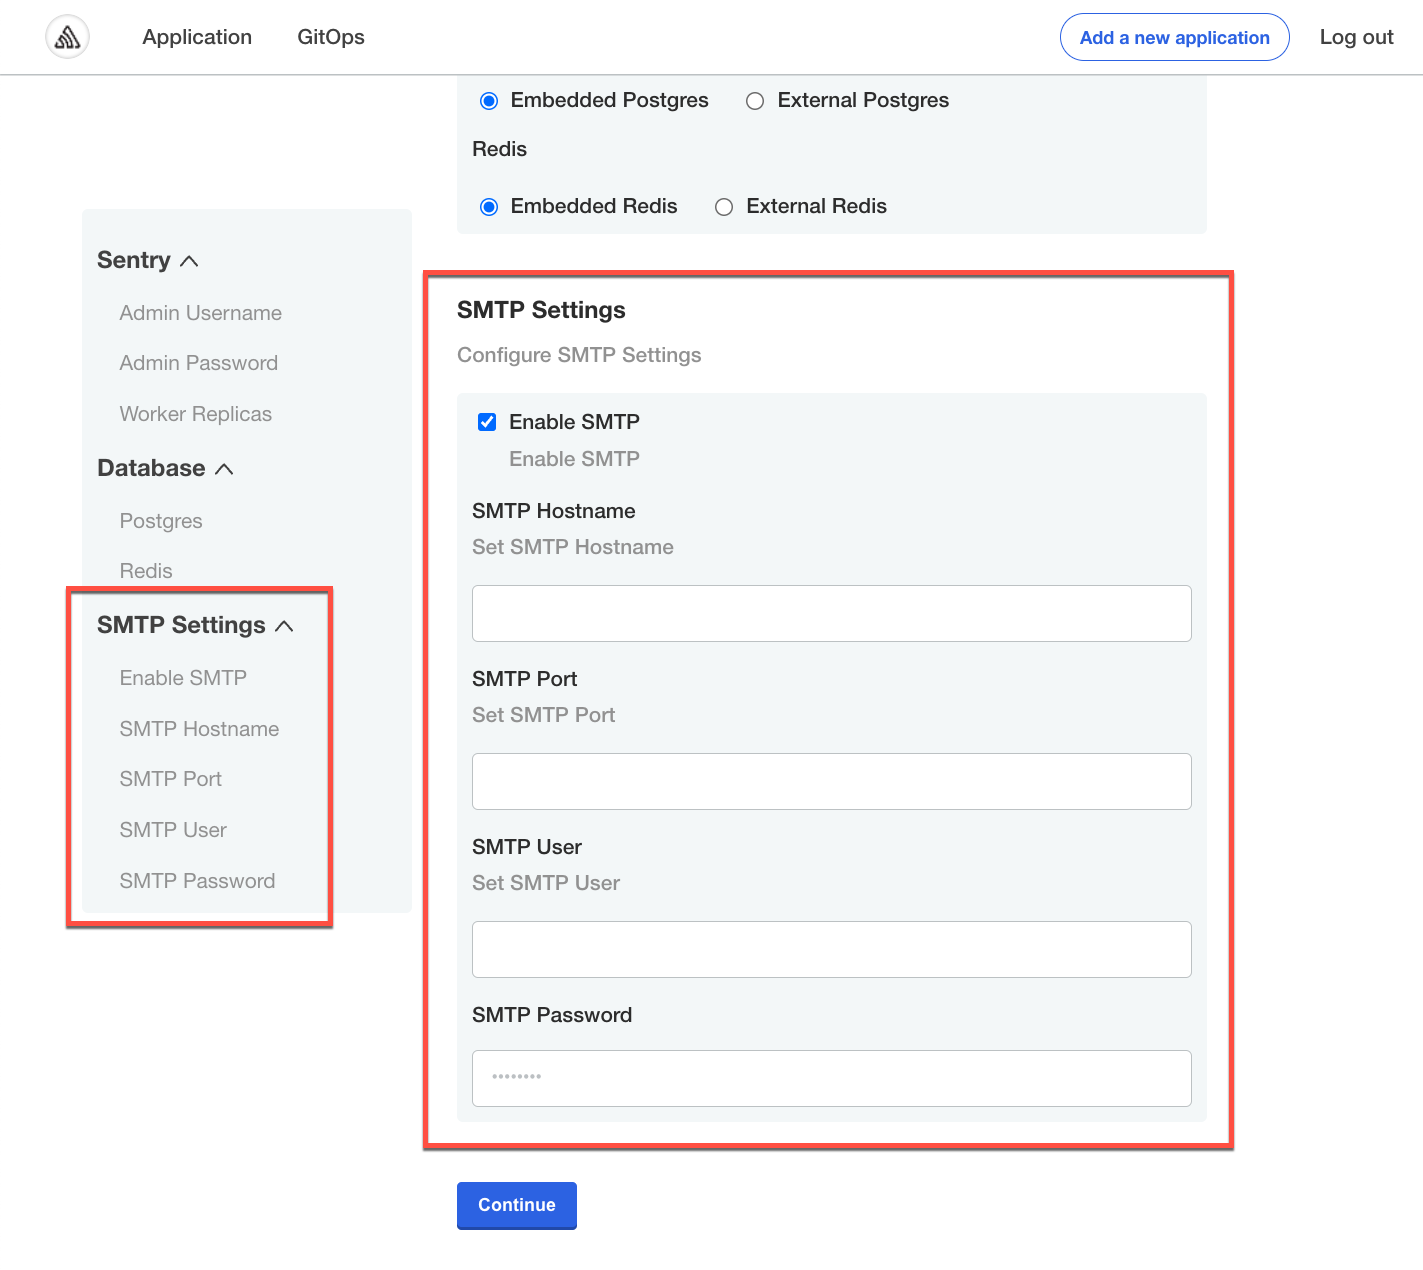Viewport: 1423px width, 1270px height.
Task: Select the External Postgres option
Action: (754, 100)
